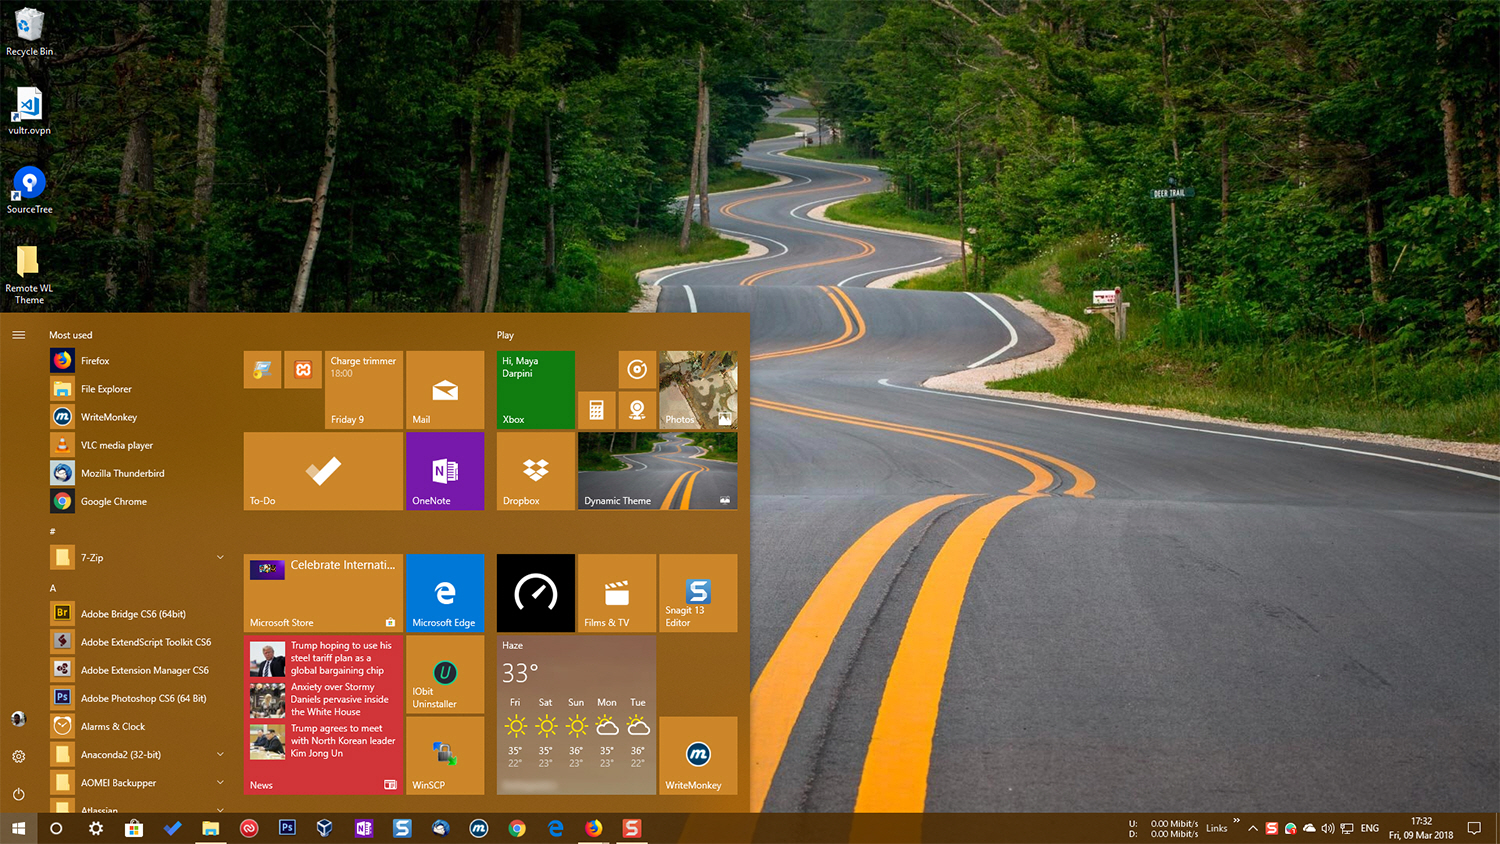The width and height of the screenshot is (1500, 844).
Task: Open Settings from the Start sidebar
Action: point(18,755)
